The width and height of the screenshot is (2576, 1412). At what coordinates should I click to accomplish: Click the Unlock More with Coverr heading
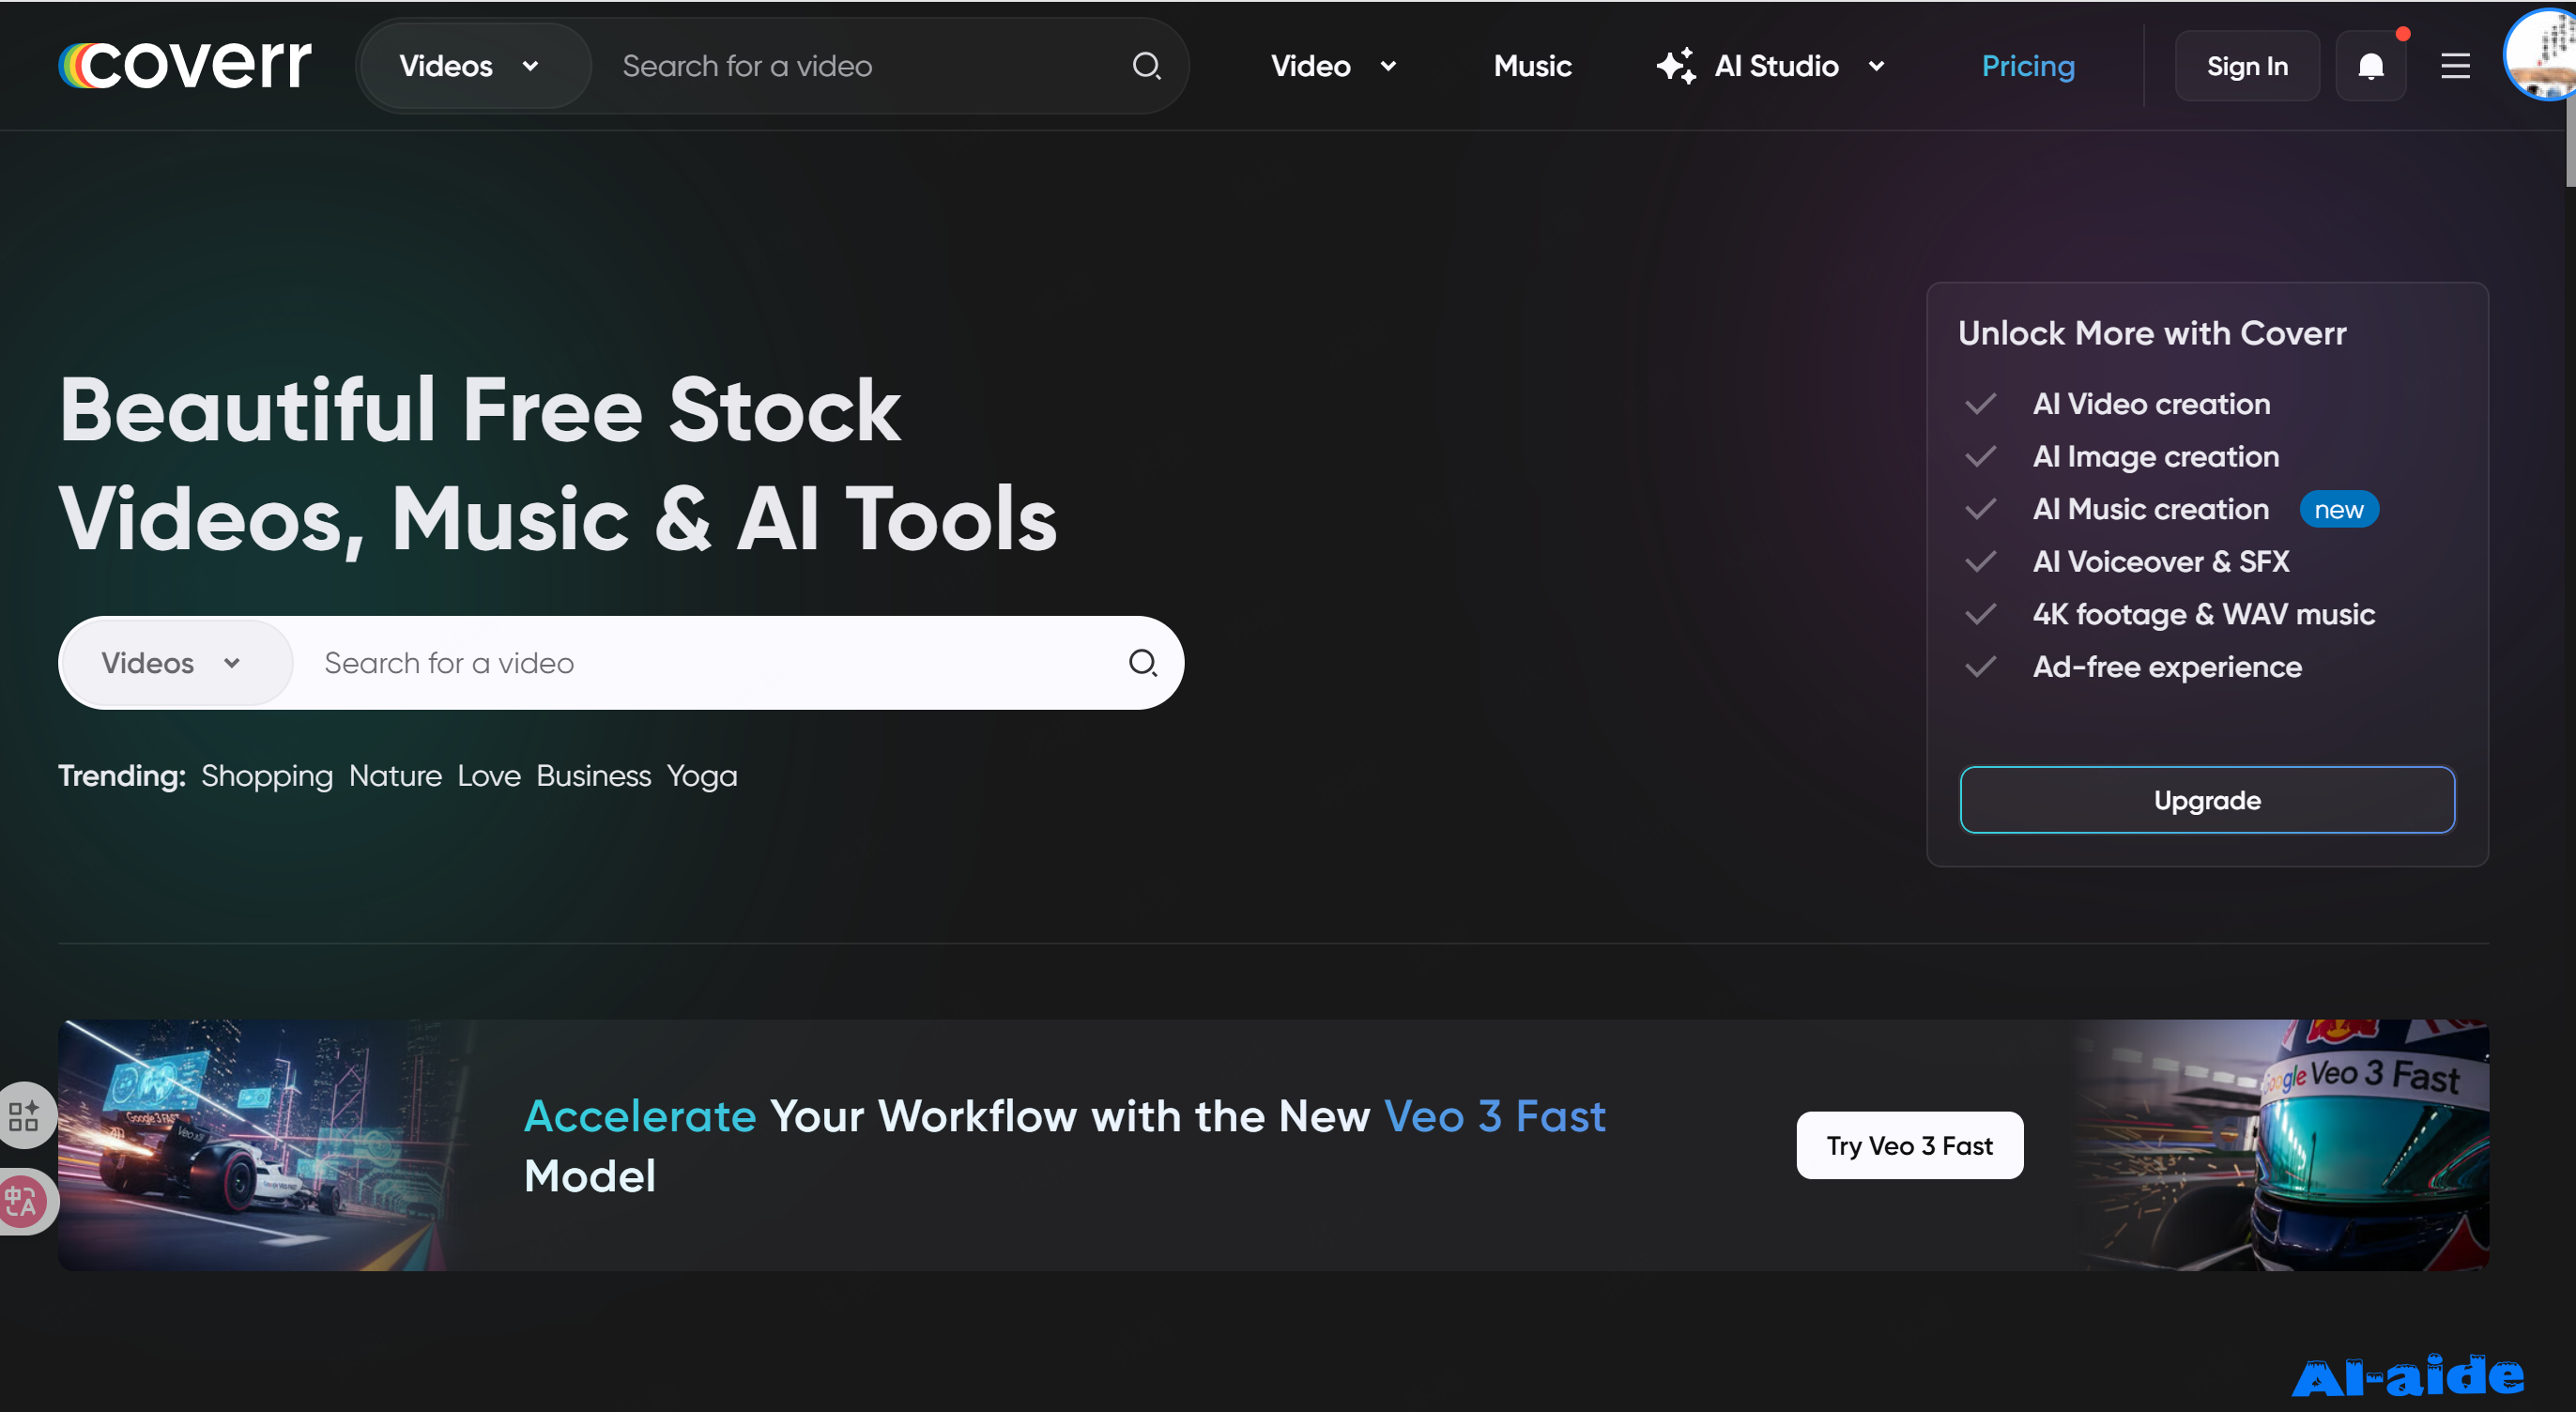point(2151,333)
